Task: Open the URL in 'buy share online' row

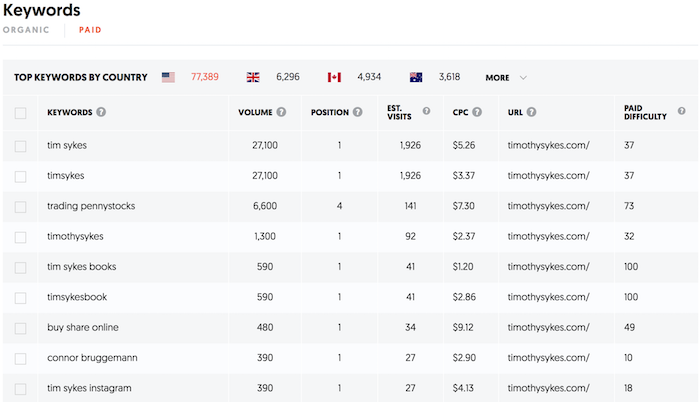Action: 548,327
